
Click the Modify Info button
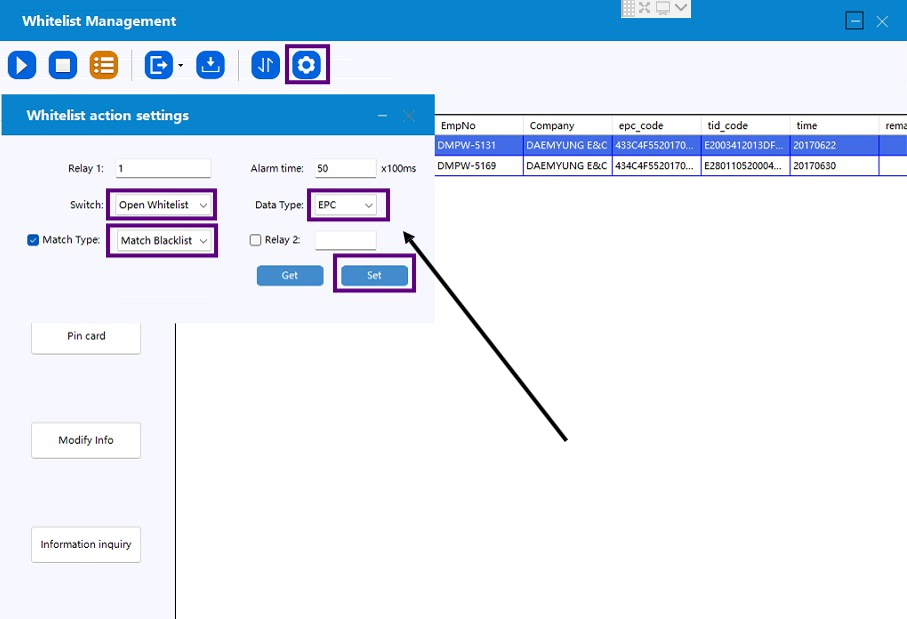pyautogui.click(x=86, y=440)
